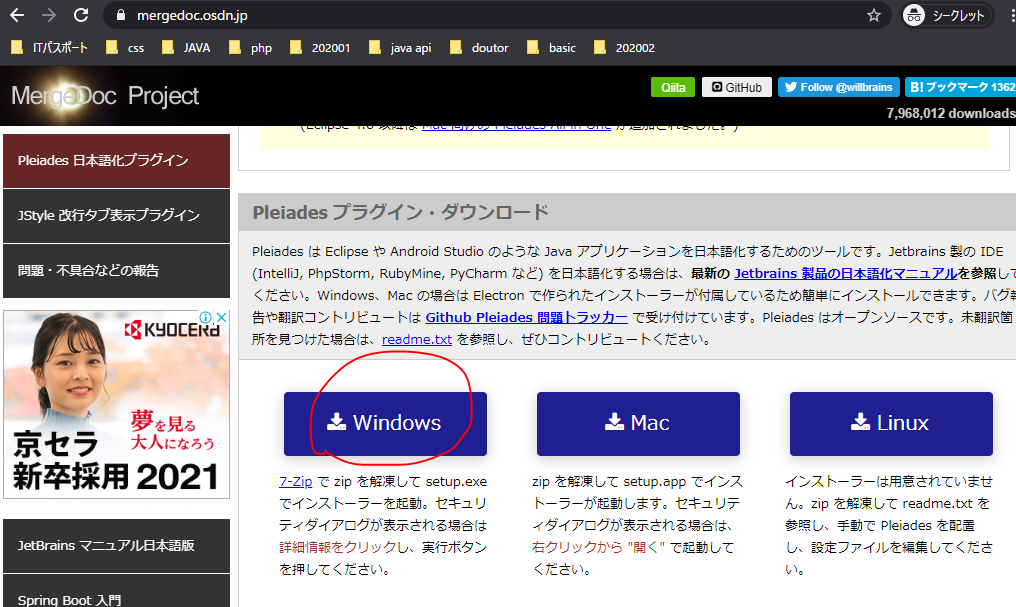Reload the page with the refresh icon

click(81, 15)
